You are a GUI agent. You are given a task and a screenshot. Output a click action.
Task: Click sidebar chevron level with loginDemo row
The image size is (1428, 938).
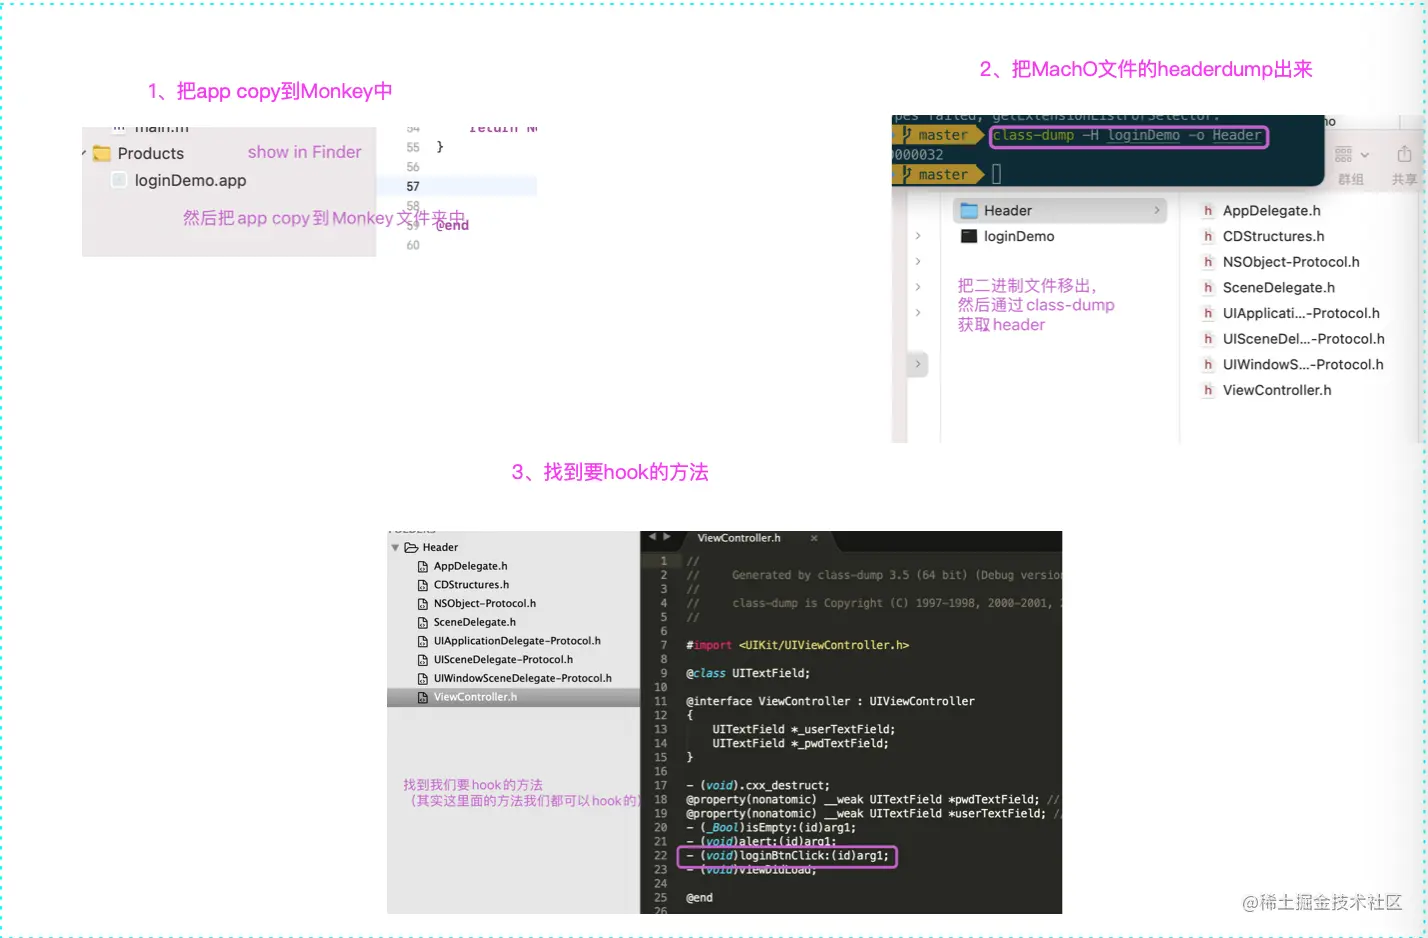point(918,236)
